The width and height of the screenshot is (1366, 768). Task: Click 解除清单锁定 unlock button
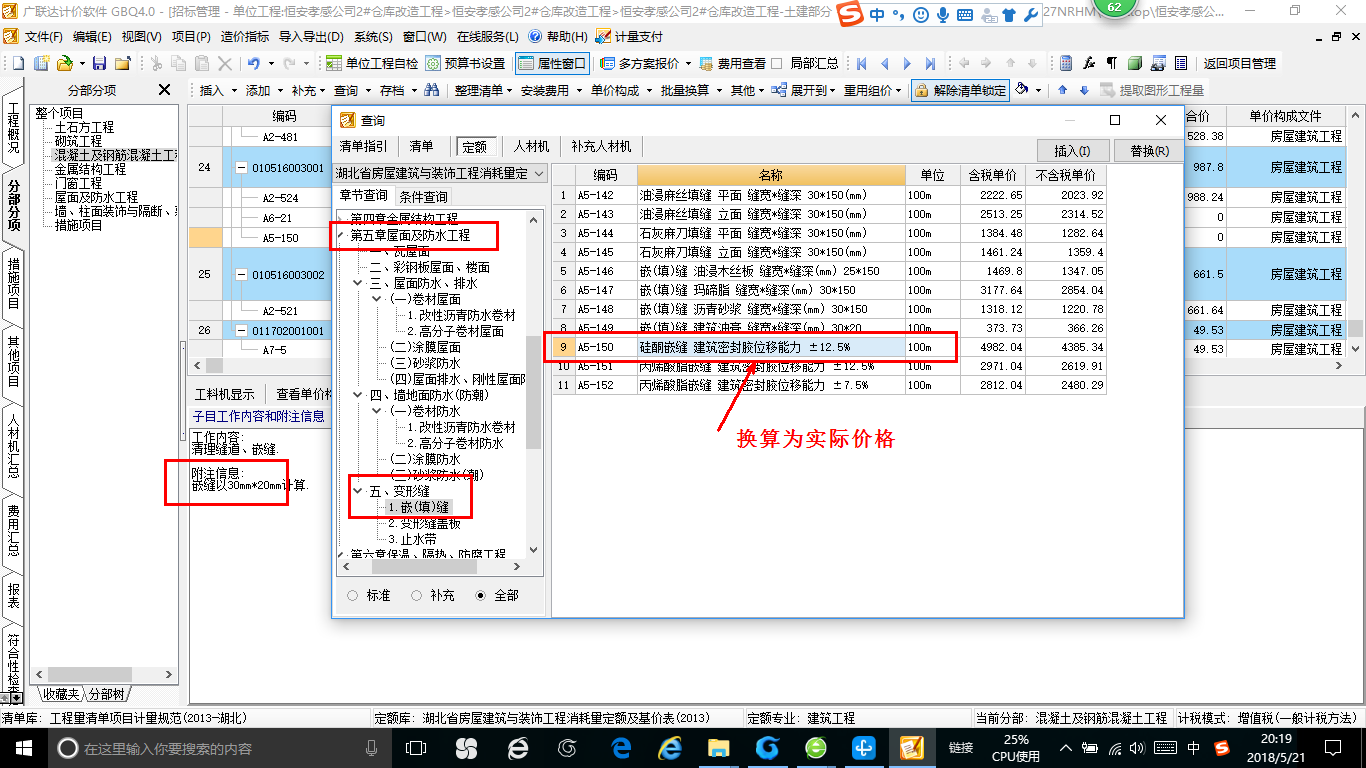(959, 90)
